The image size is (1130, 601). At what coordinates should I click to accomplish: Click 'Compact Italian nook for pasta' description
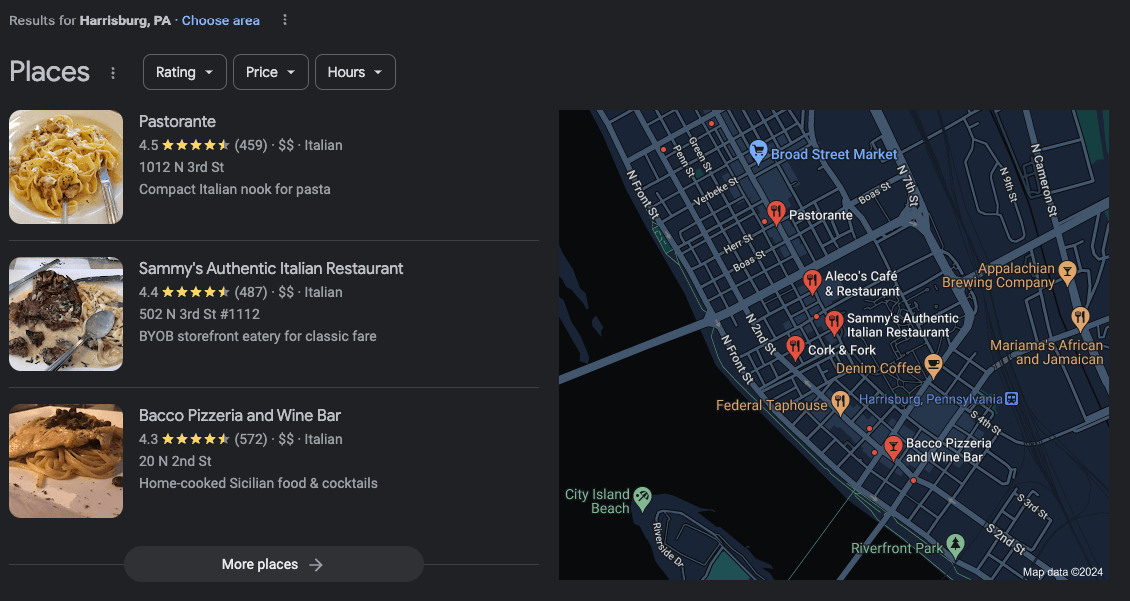pyautogui.click(x=235, y=190)
